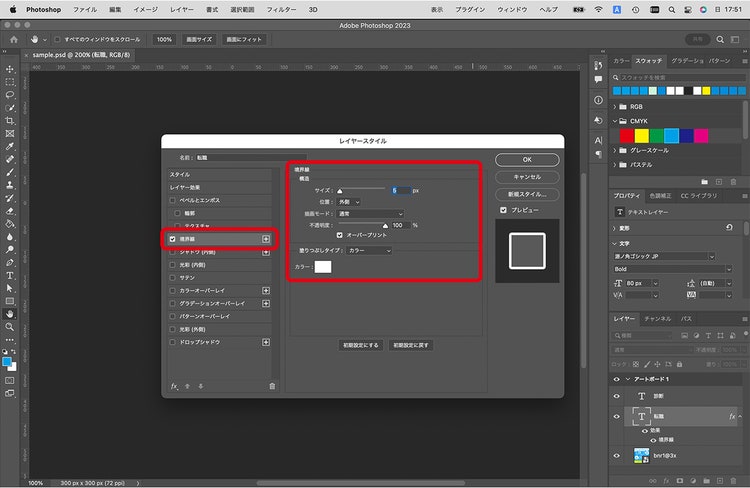The height and width of the screenshot is (488, 750).
Task: Select the Brush tool
Action: pyautogui.click(x=10, y=172)
